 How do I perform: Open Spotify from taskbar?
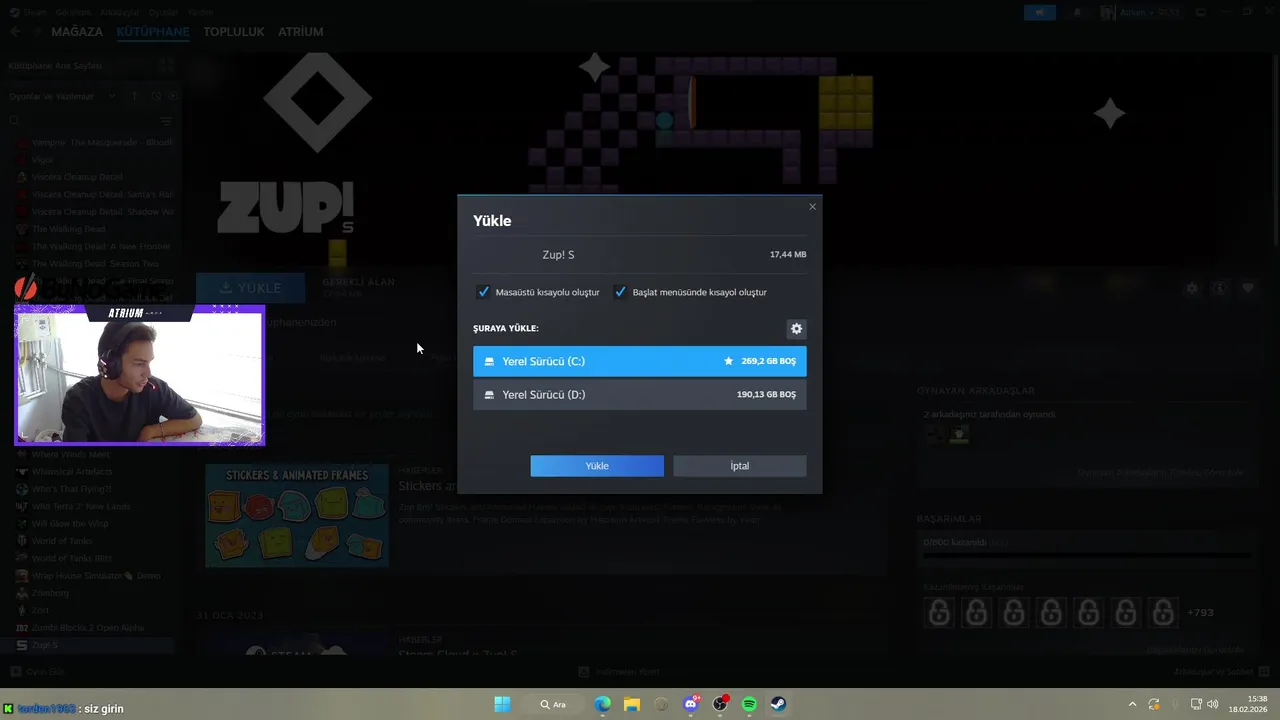tap(749, 704)
